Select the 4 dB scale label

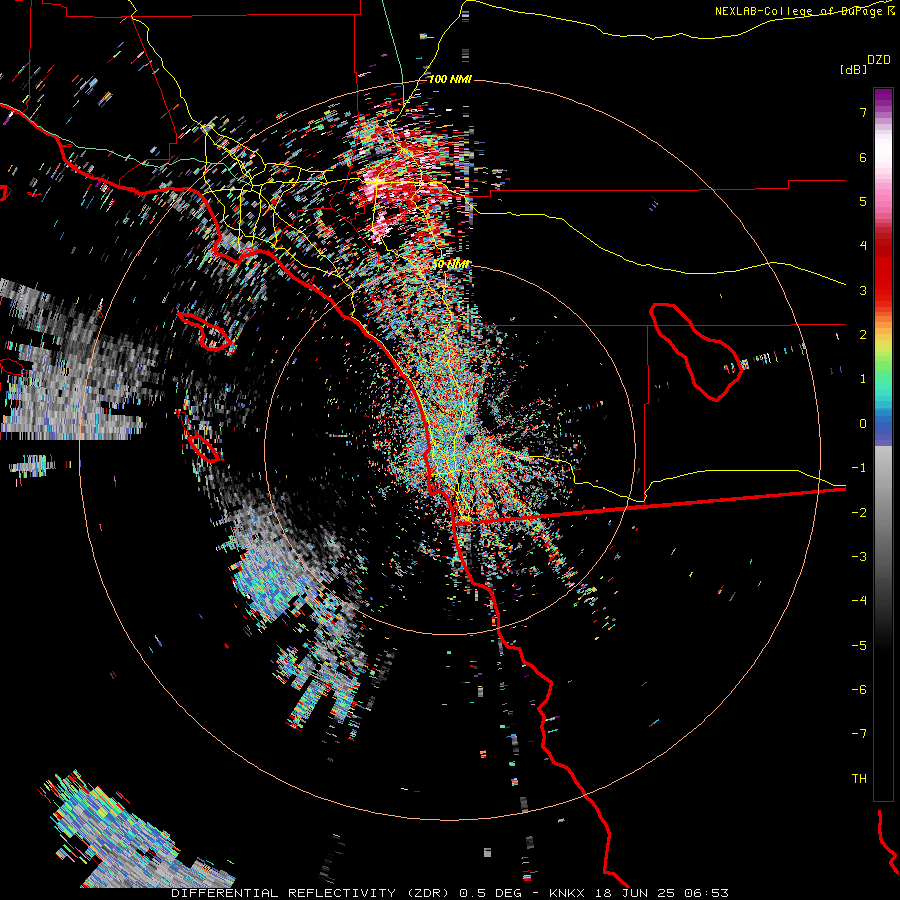(863, 246)
